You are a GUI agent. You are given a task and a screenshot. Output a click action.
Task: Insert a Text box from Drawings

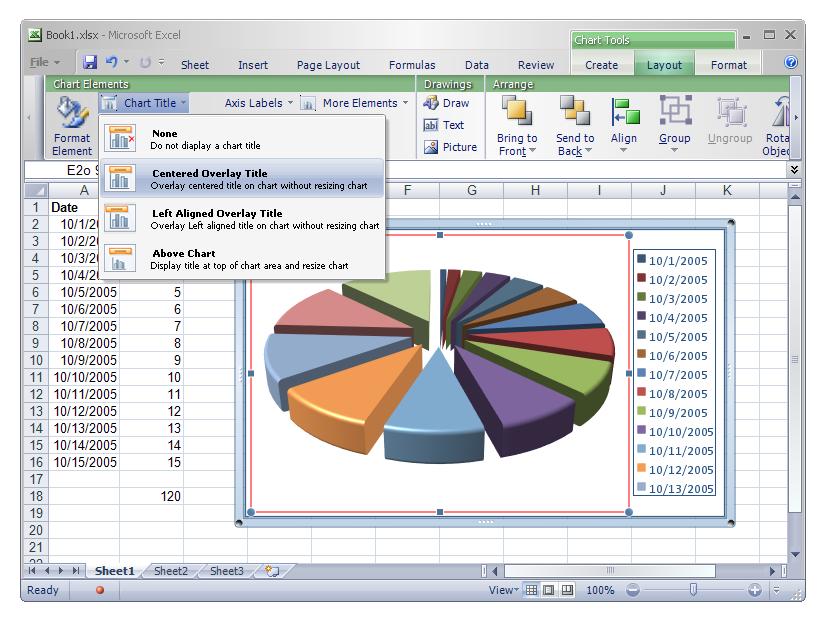(444, 125)
